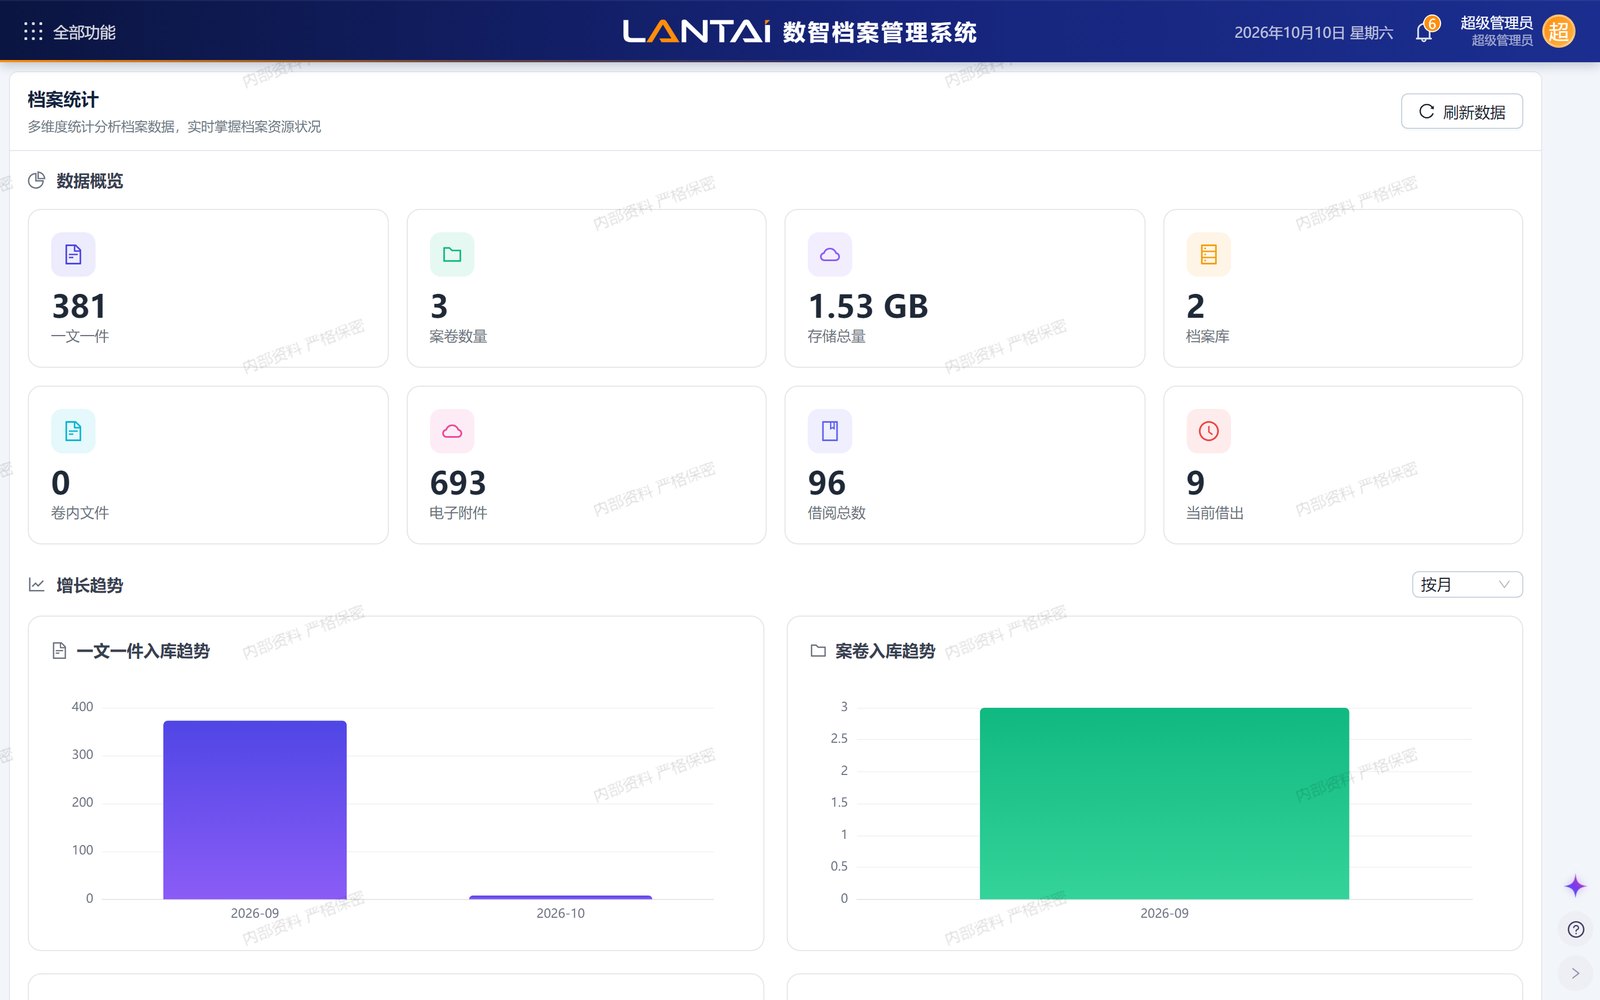Screen dimensions: 1600x1000
Task: Click the pie chart icon beside 数据概览
Action: coord(37,181)
